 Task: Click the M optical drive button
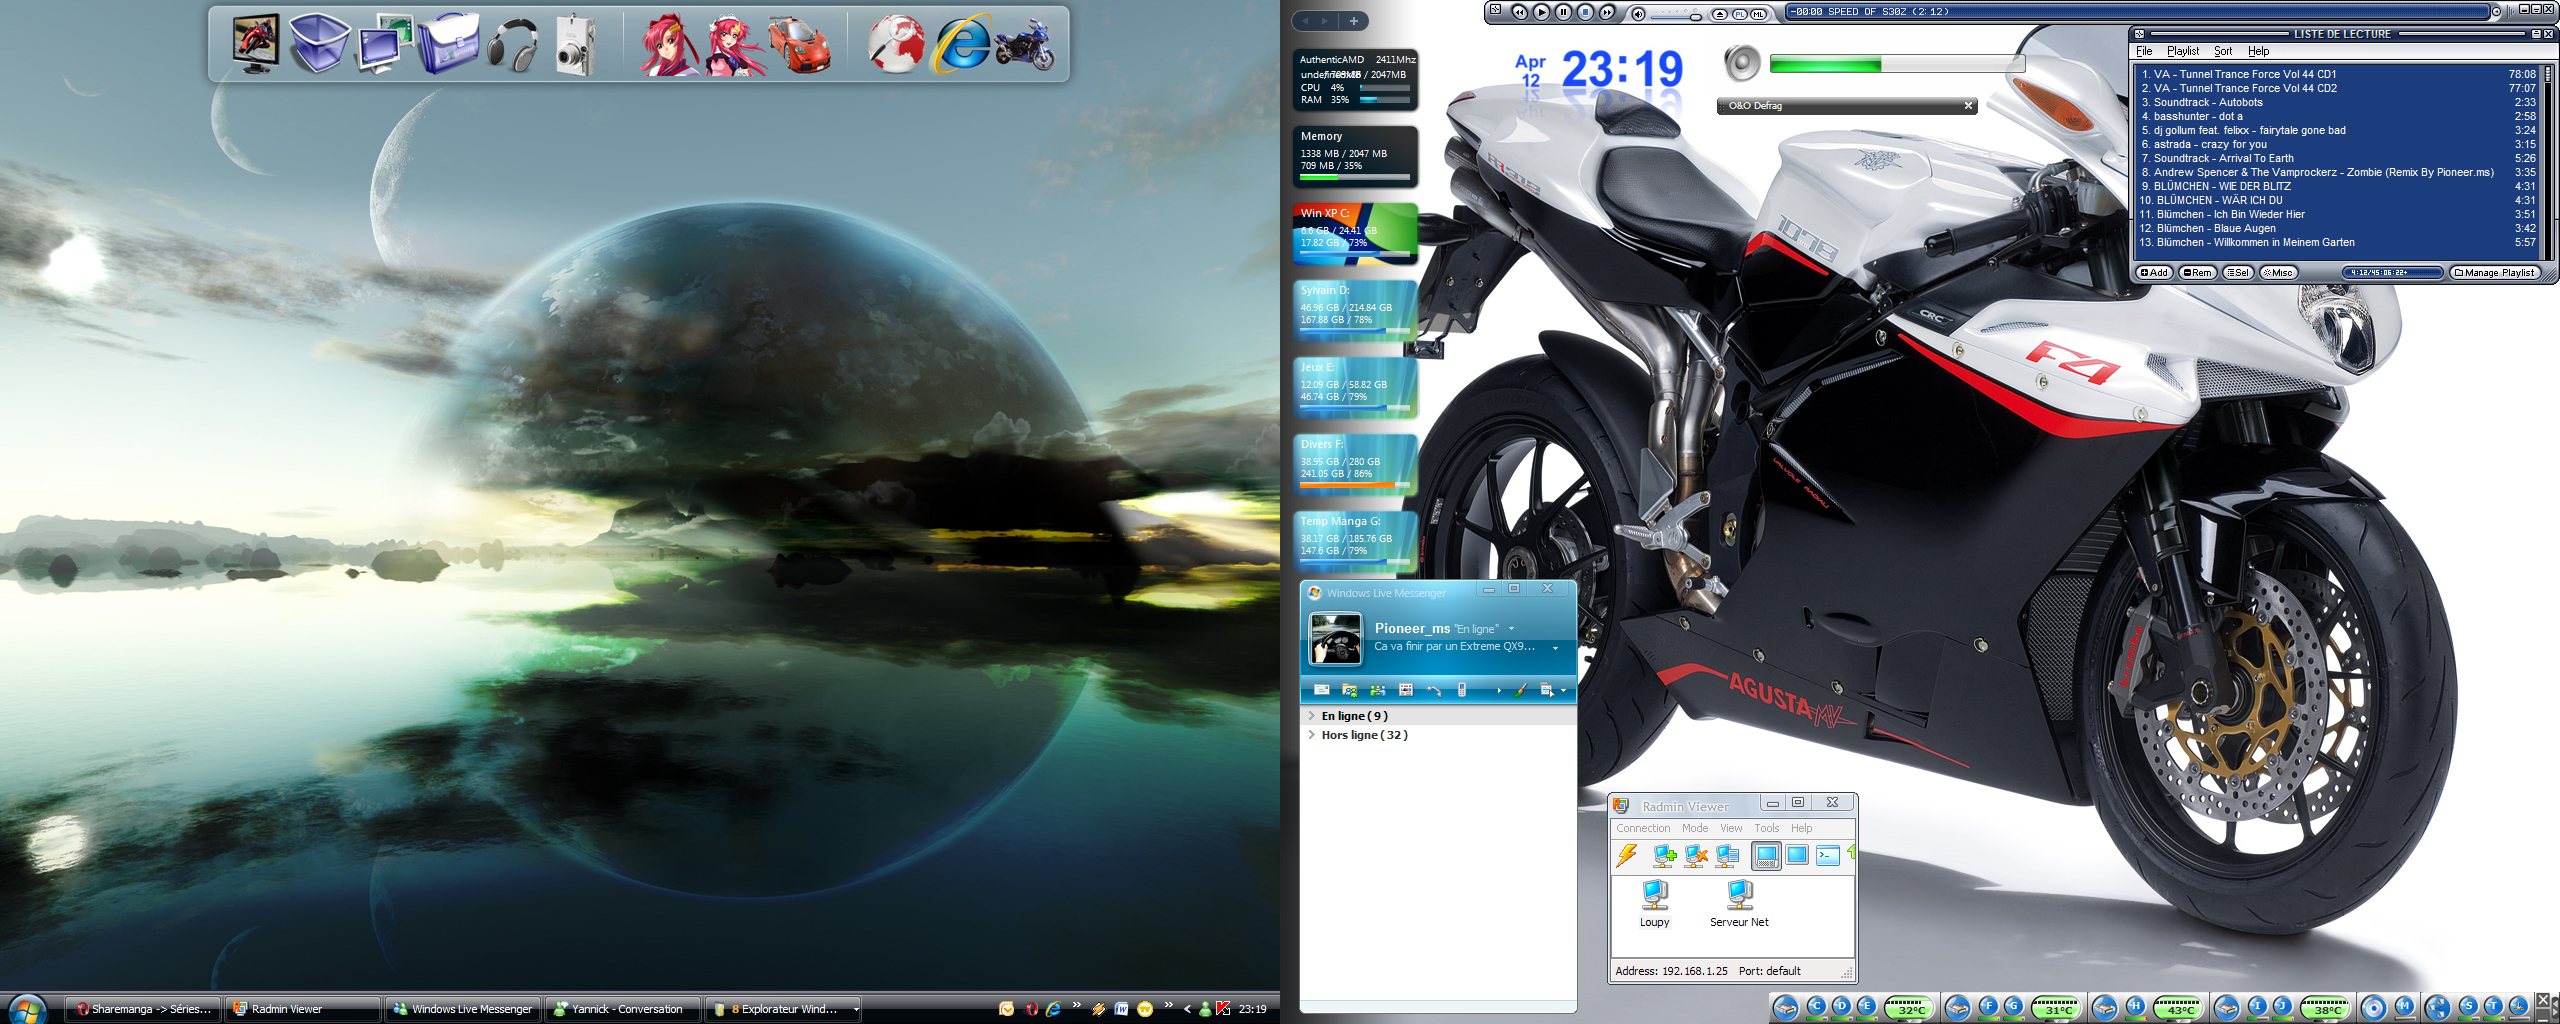[x=2404, y=1005]
